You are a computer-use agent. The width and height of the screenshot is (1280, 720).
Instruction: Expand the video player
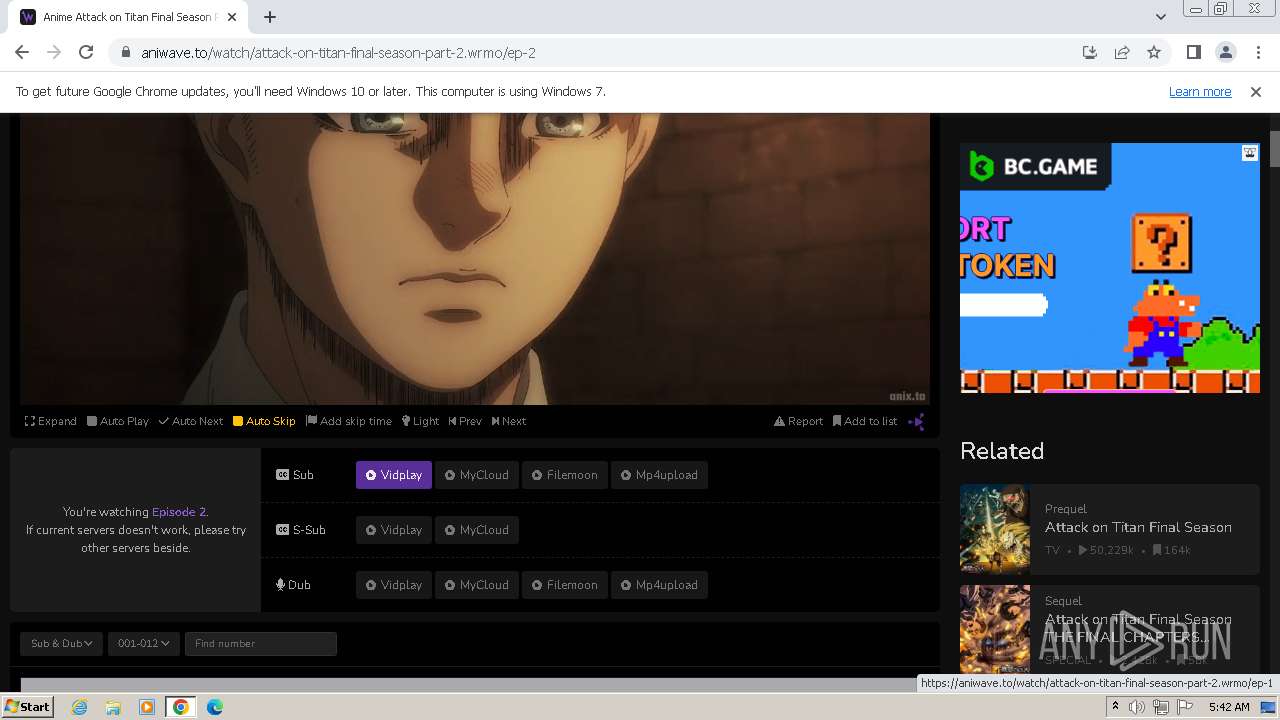click(51, 421)
